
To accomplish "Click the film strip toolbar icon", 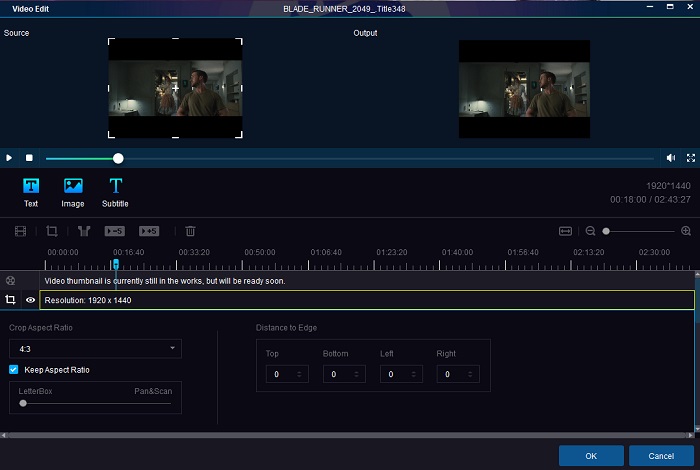I will 20,231.
